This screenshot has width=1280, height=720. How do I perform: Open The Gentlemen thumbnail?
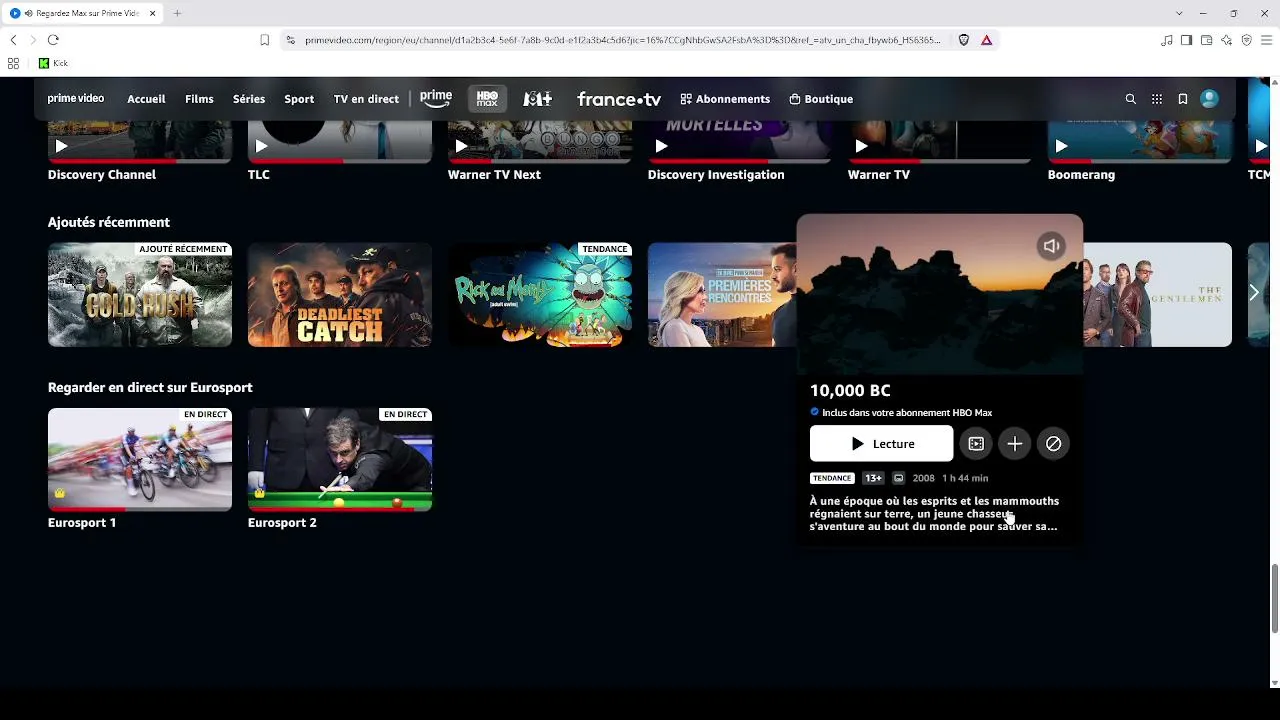(x=1158, y=295)
